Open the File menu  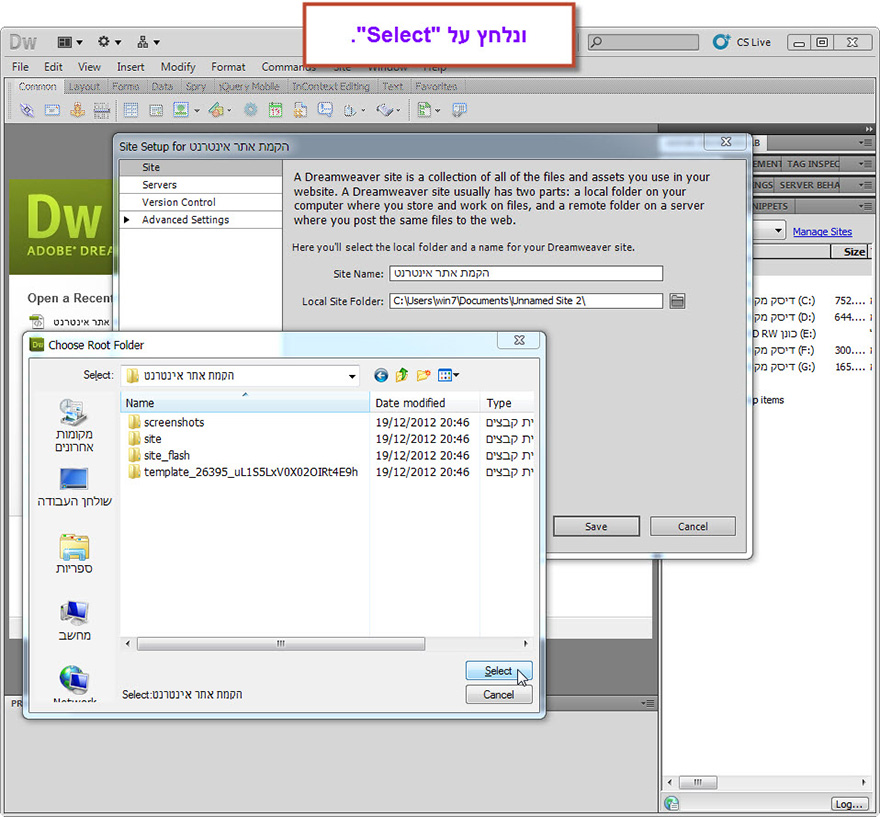point(20,67)
